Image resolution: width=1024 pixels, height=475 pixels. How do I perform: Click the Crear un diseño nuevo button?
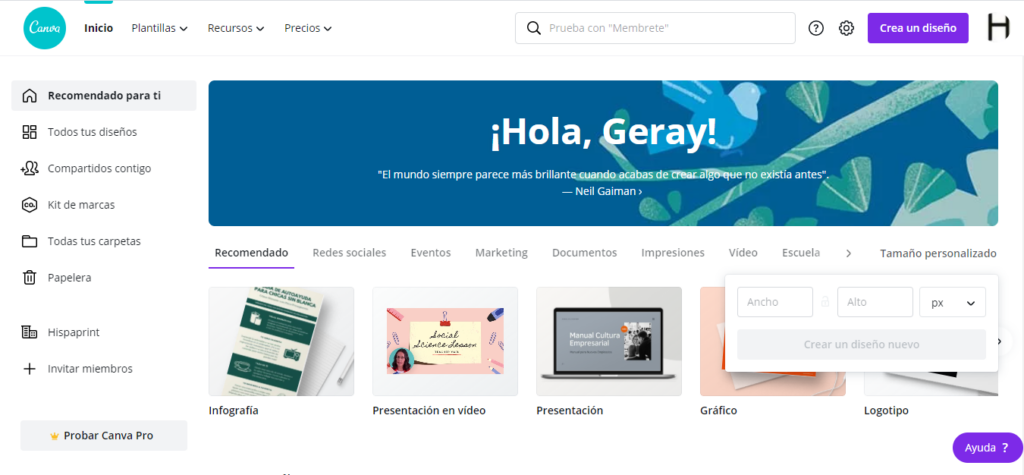pos(861,344)
